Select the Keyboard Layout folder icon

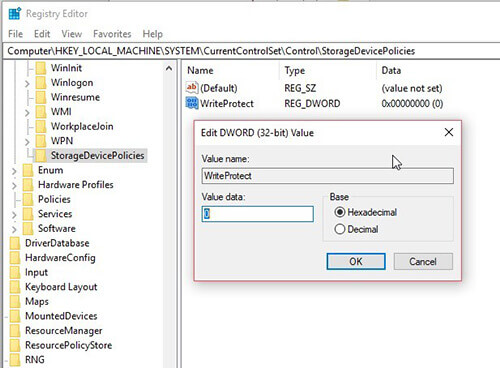tap(15, 287)
